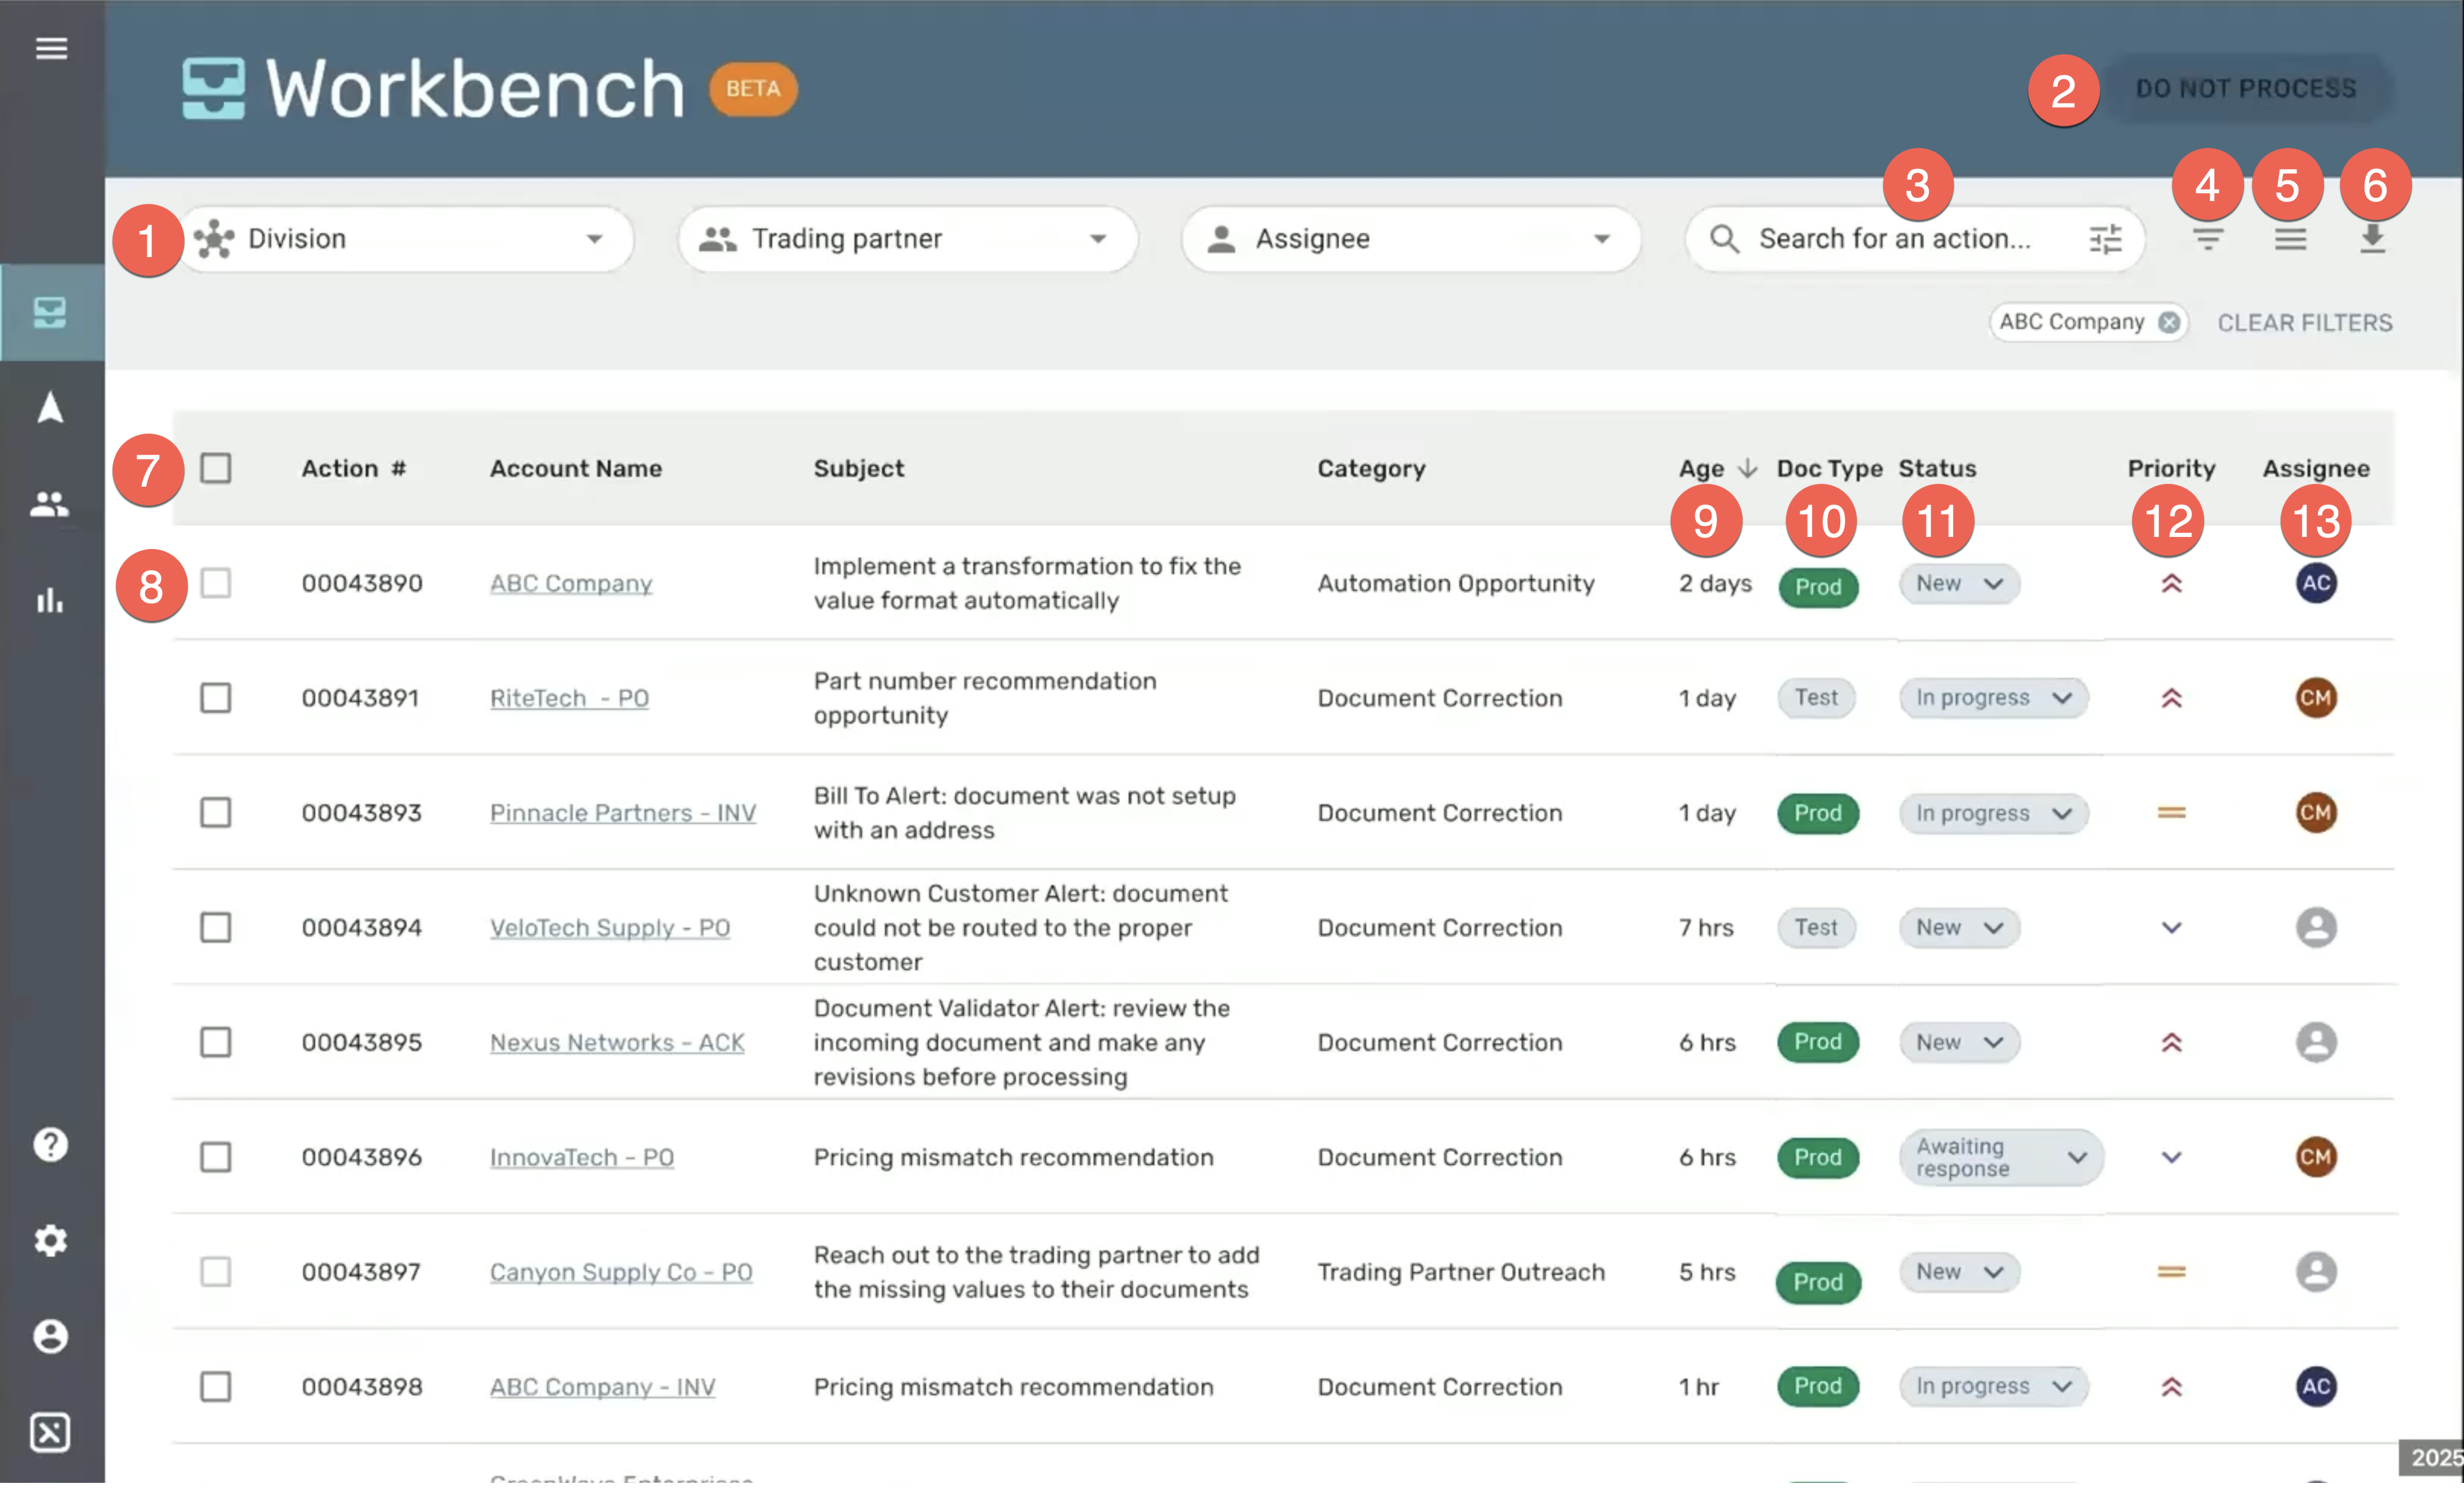Click the density lines icon

[x=2290, y=239]
